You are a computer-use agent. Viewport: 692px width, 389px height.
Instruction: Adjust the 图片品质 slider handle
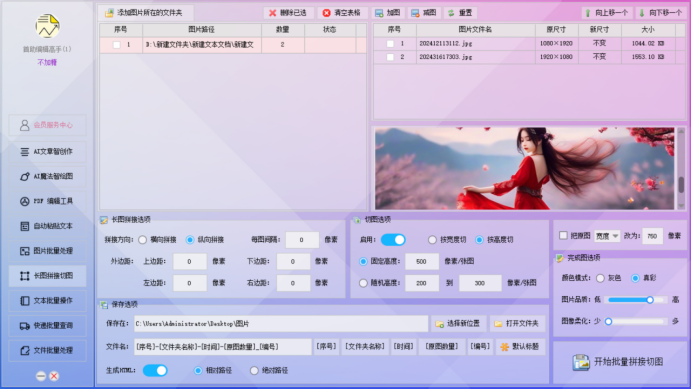pos(650,300)
